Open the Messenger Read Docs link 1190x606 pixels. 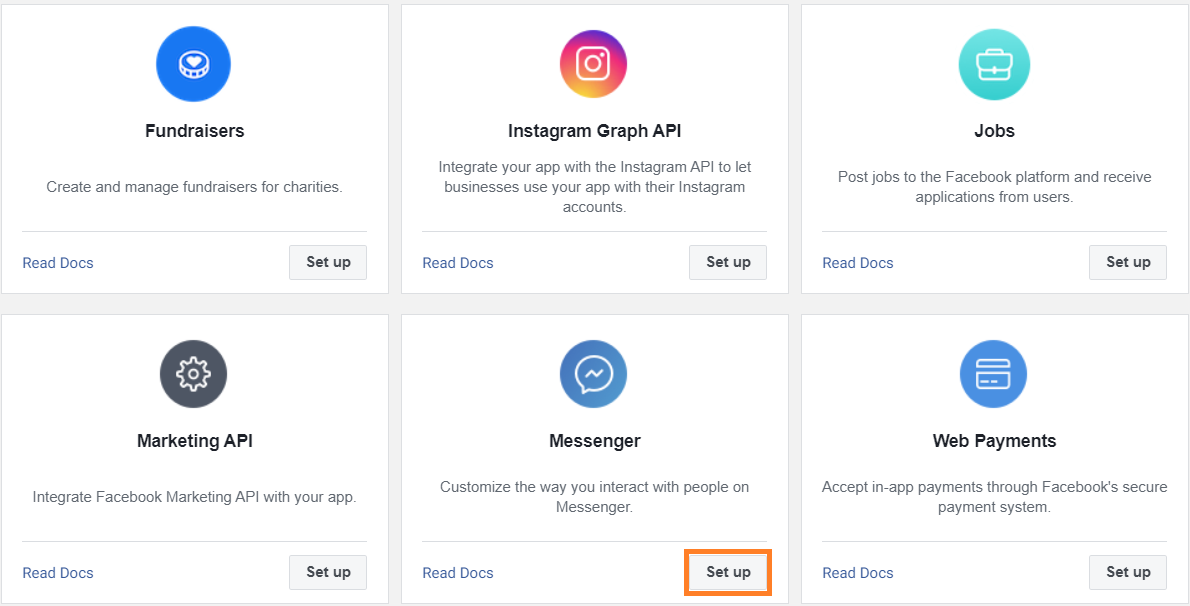point(458,573)
